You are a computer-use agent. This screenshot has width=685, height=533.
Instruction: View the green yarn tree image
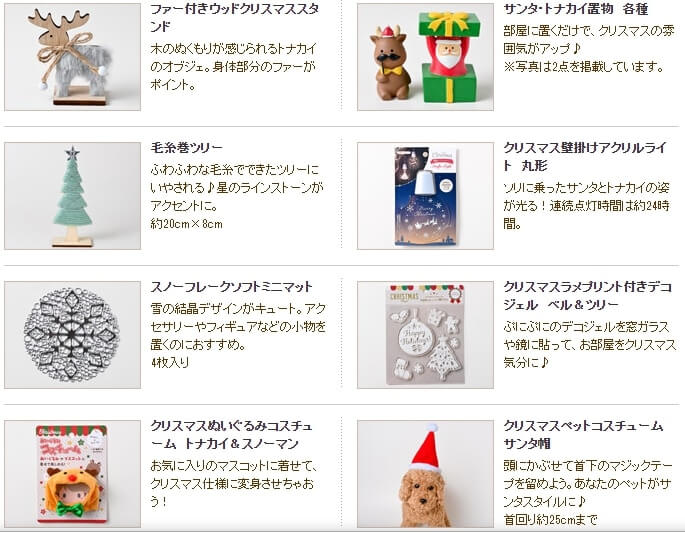(73, 196)
